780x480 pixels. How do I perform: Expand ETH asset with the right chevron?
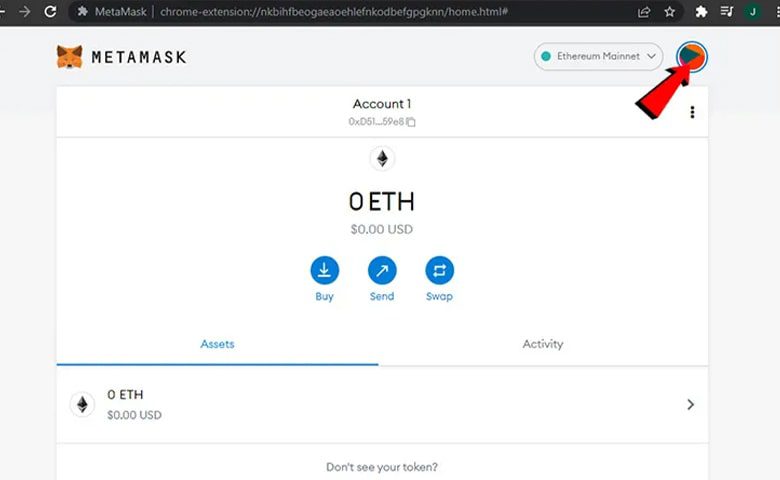pos(690,404)
